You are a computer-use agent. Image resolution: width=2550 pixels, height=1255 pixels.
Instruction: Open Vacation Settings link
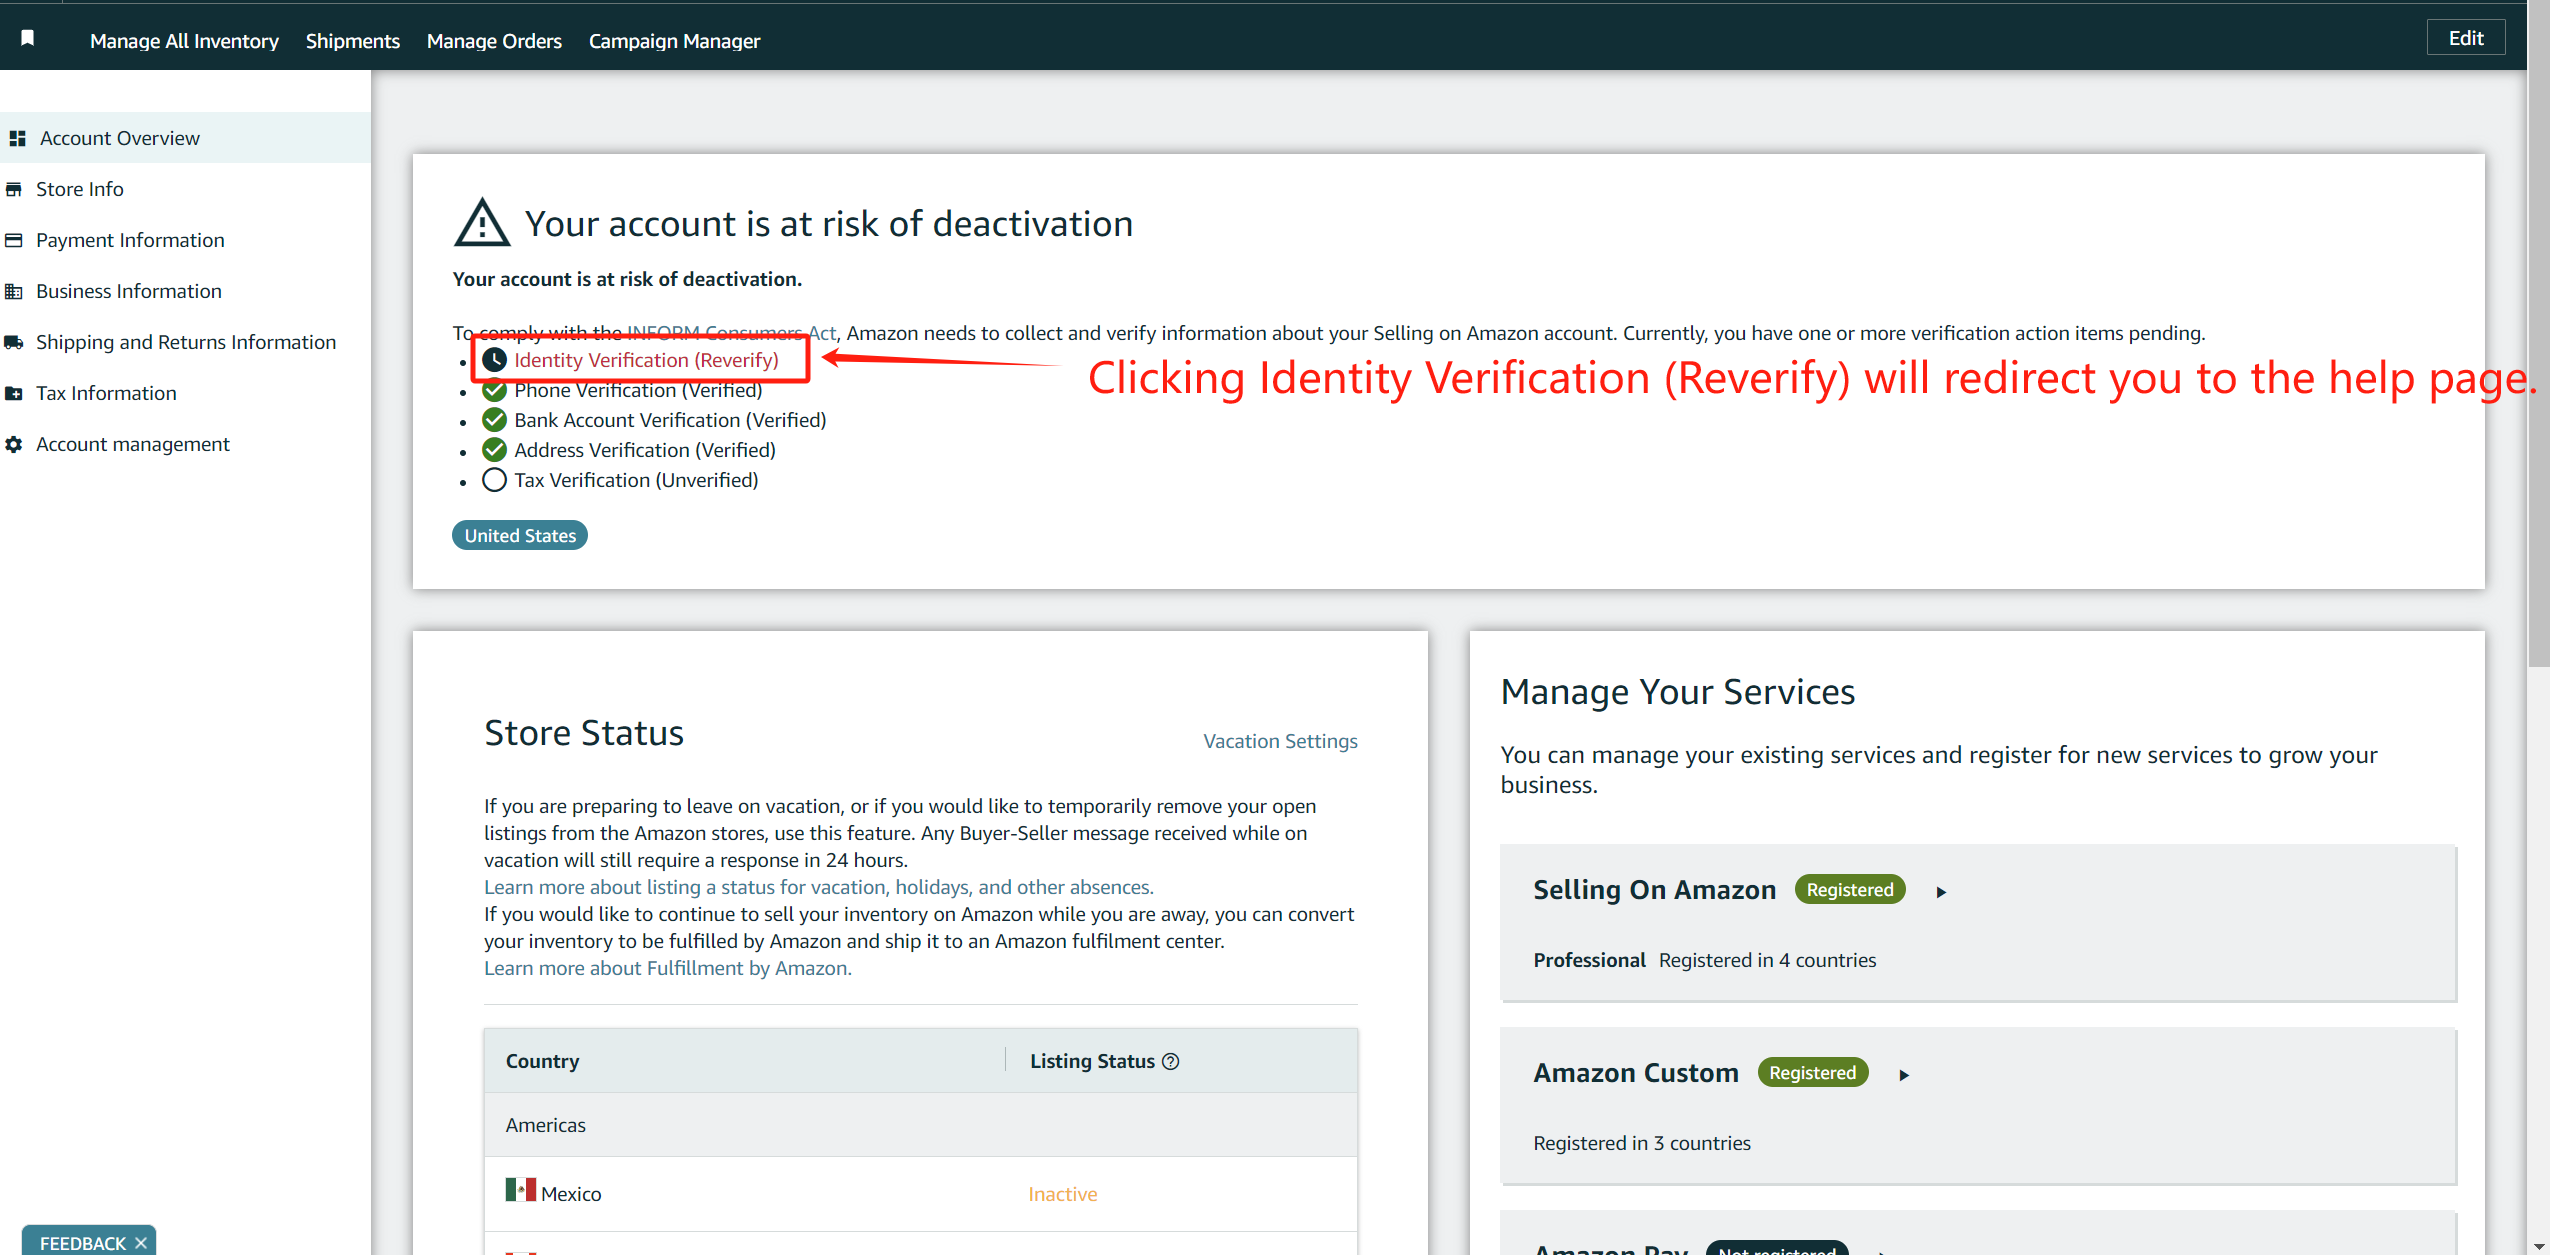click(1280, 741)
